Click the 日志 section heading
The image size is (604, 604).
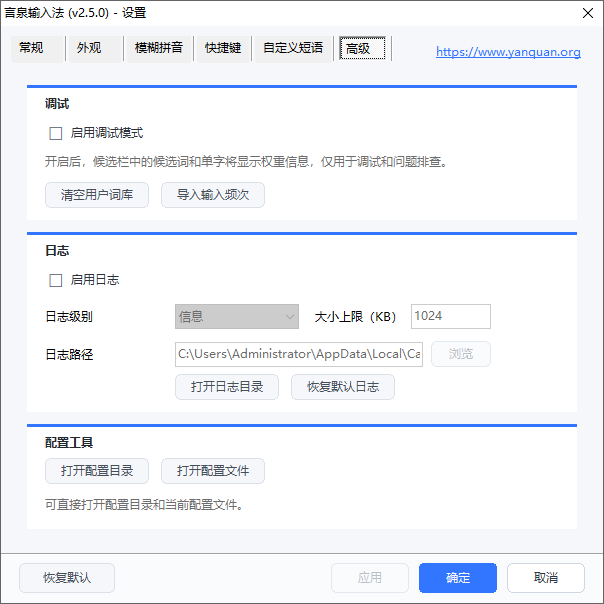57,251
